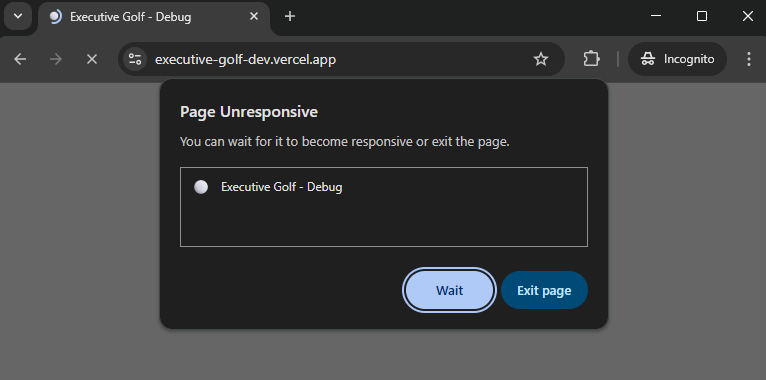Switch to the Executive Golf - Debug tab
Screen dimensions: 766x380
[154, 17]
